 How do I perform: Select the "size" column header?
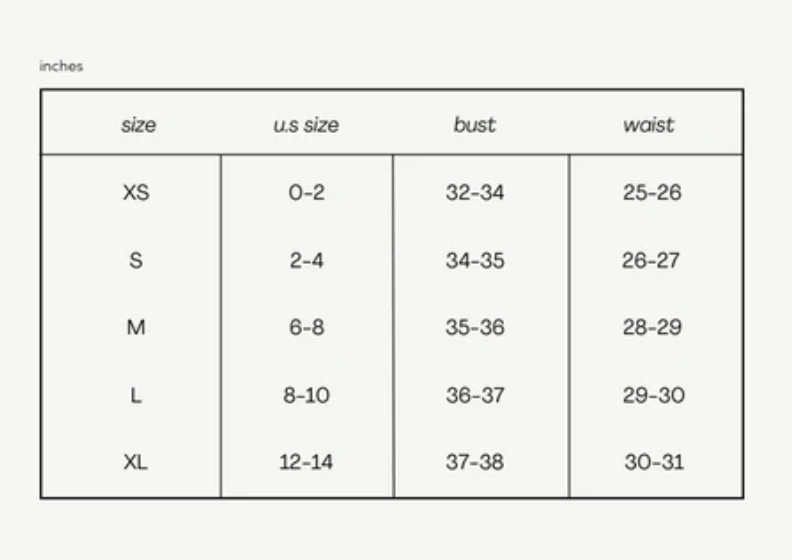coord(138,125)
